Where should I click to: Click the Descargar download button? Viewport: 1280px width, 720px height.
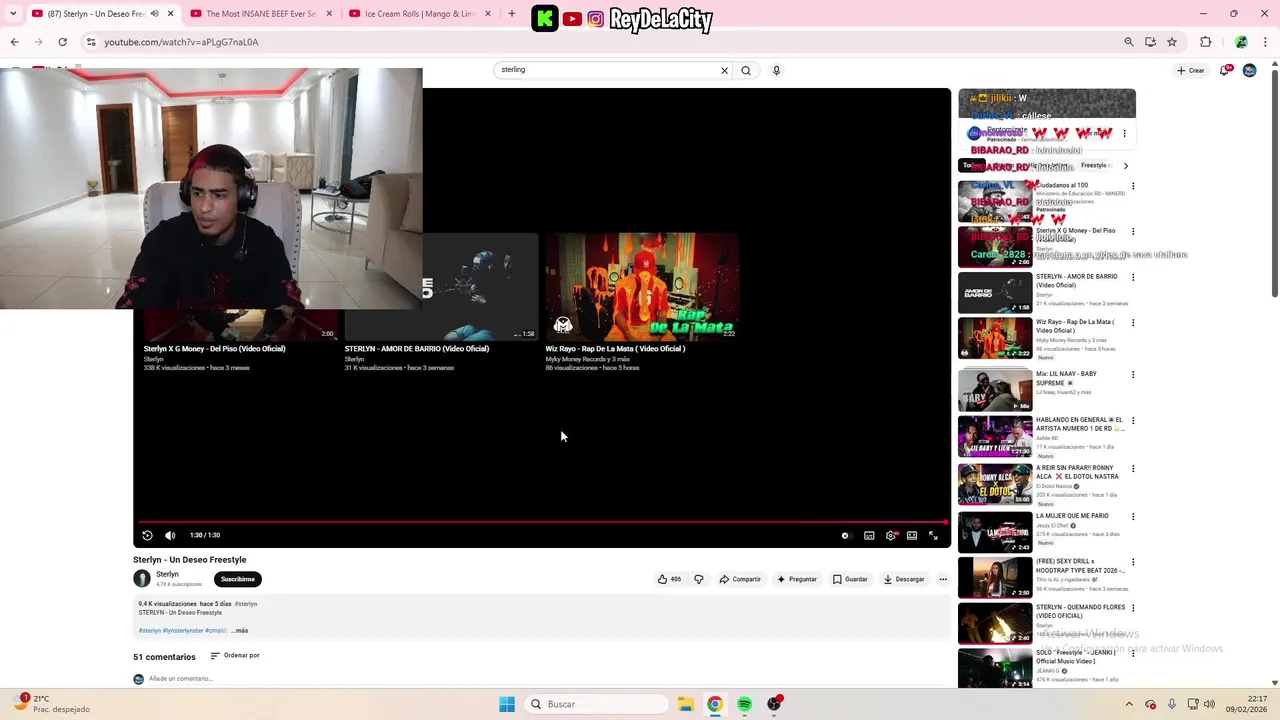904,579
